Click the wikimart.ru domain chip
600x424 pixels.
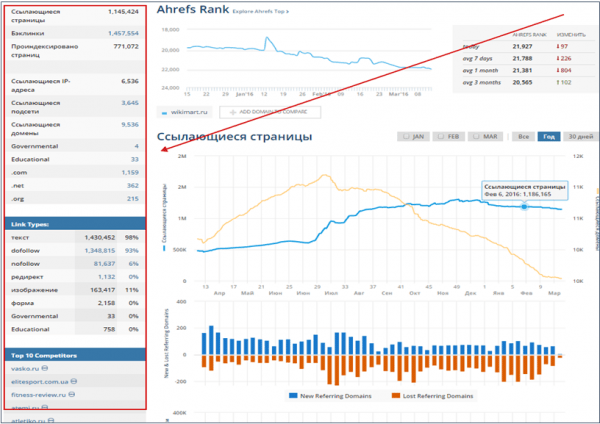pos(184,112)
